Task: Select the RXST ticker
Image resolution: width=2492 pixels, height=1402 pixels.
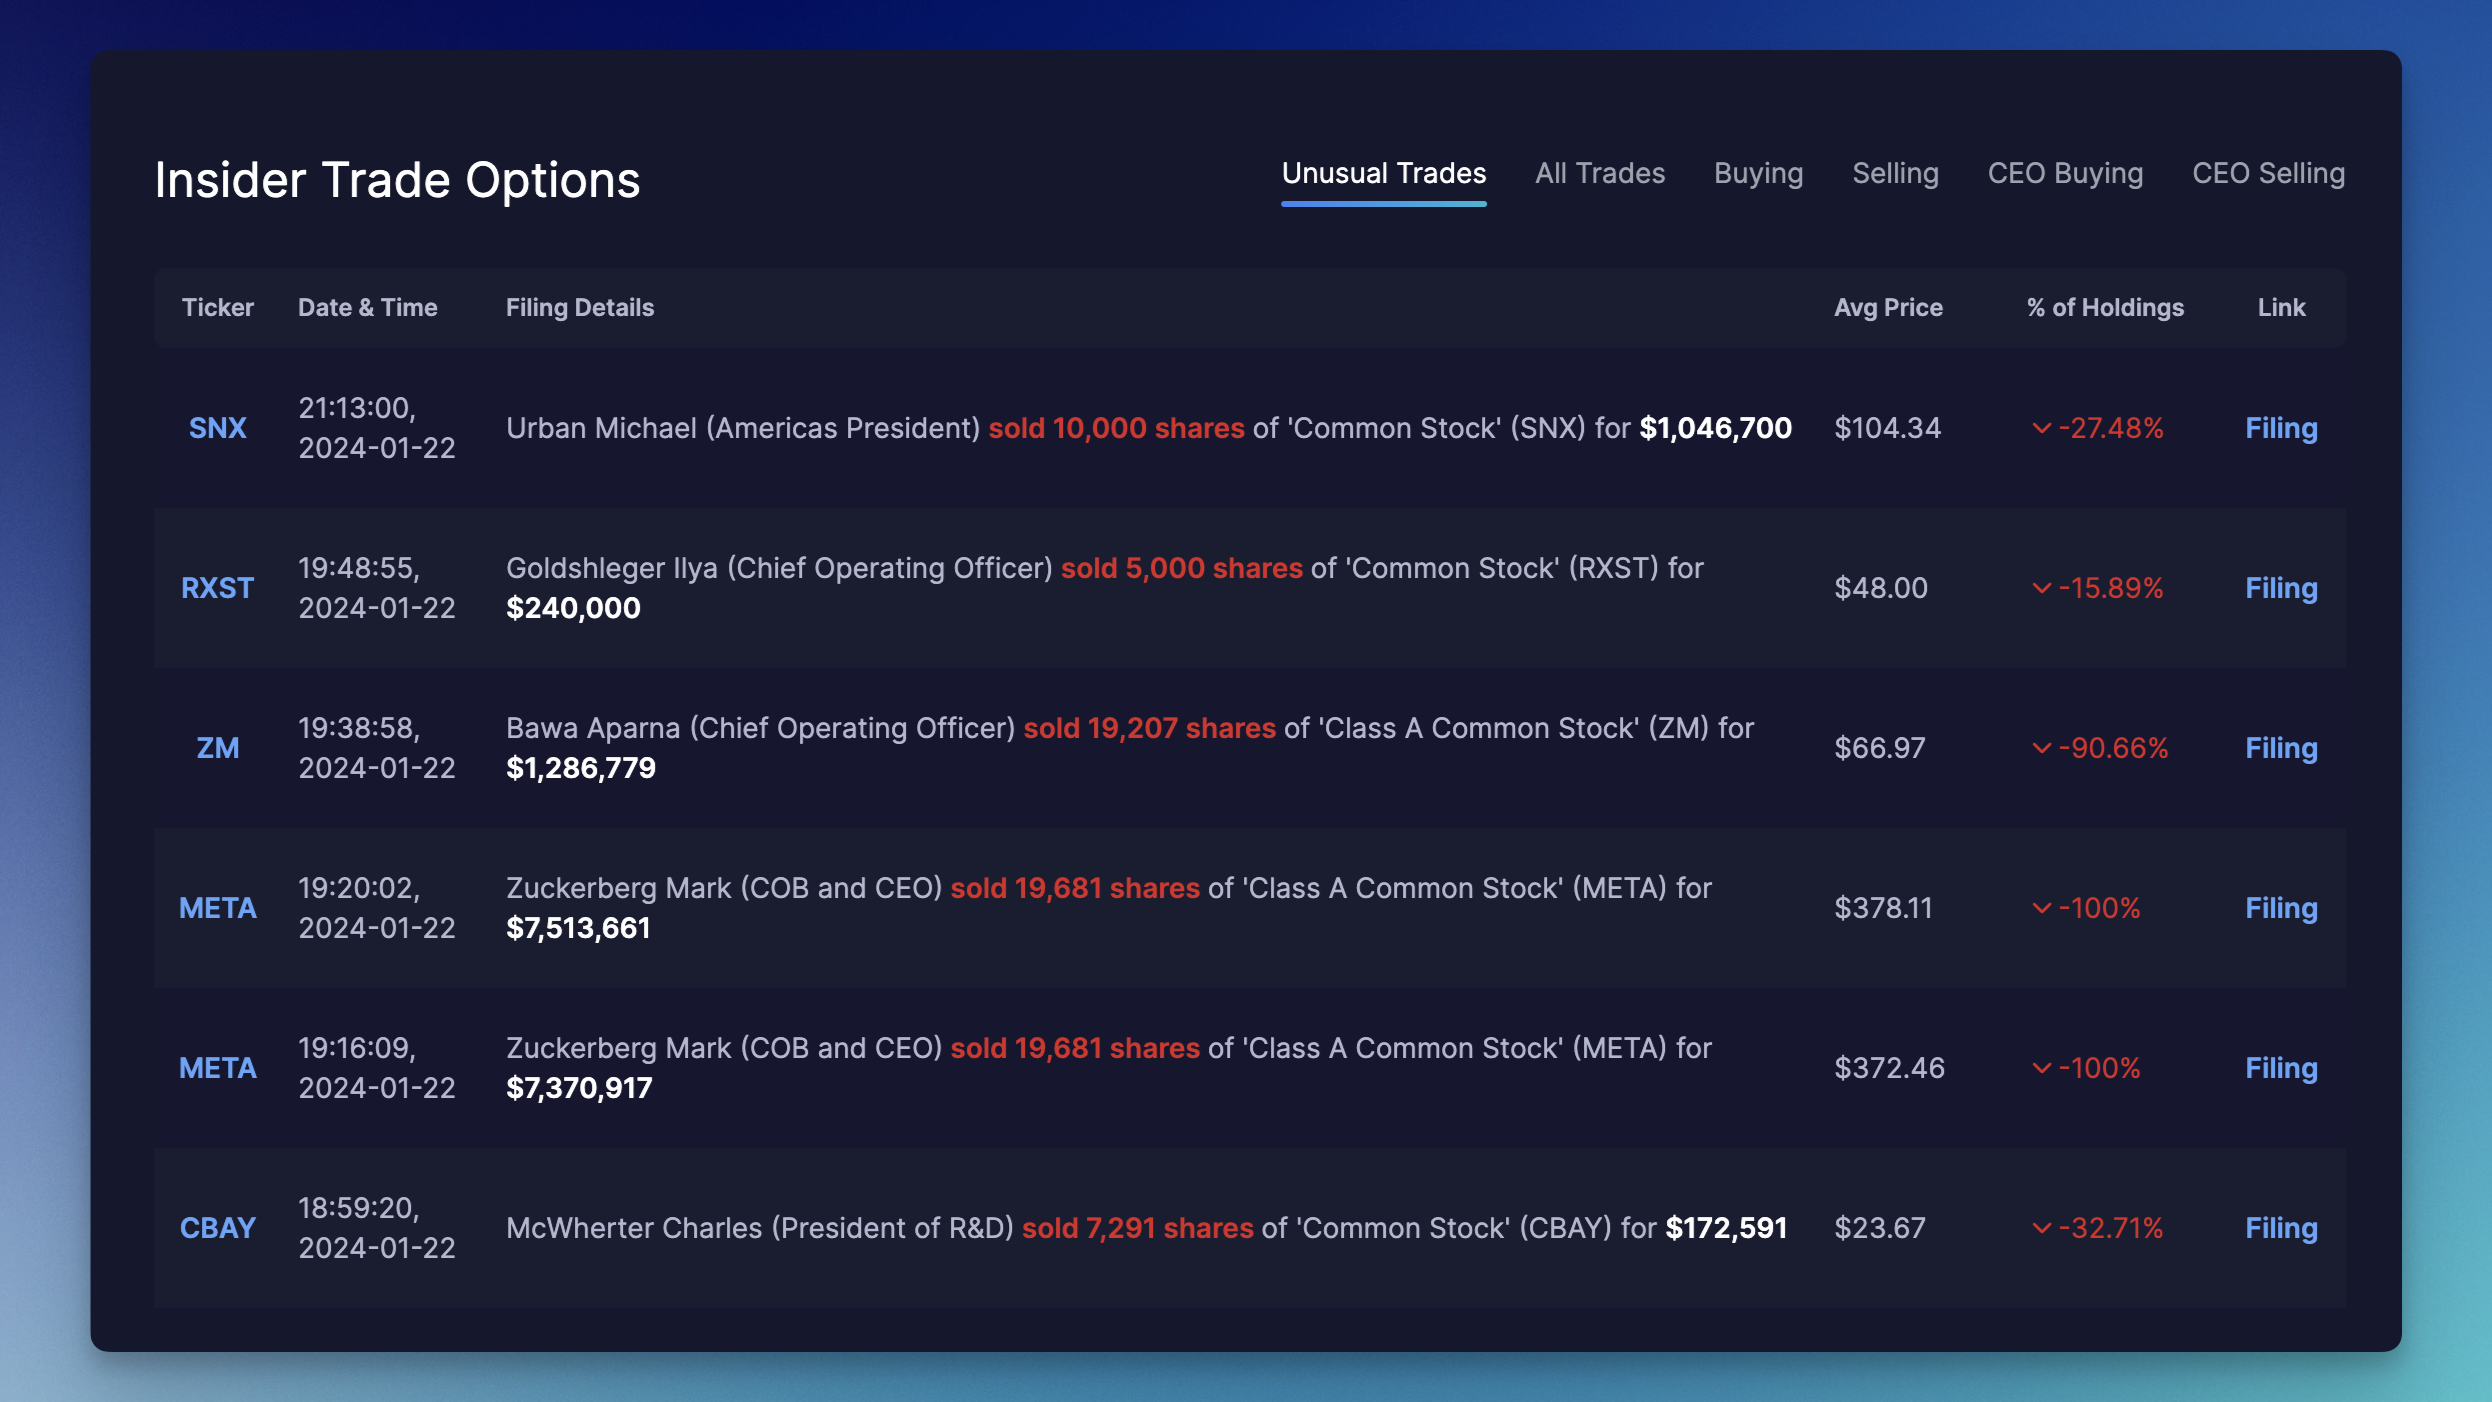Action: click(x=217, y=588)
